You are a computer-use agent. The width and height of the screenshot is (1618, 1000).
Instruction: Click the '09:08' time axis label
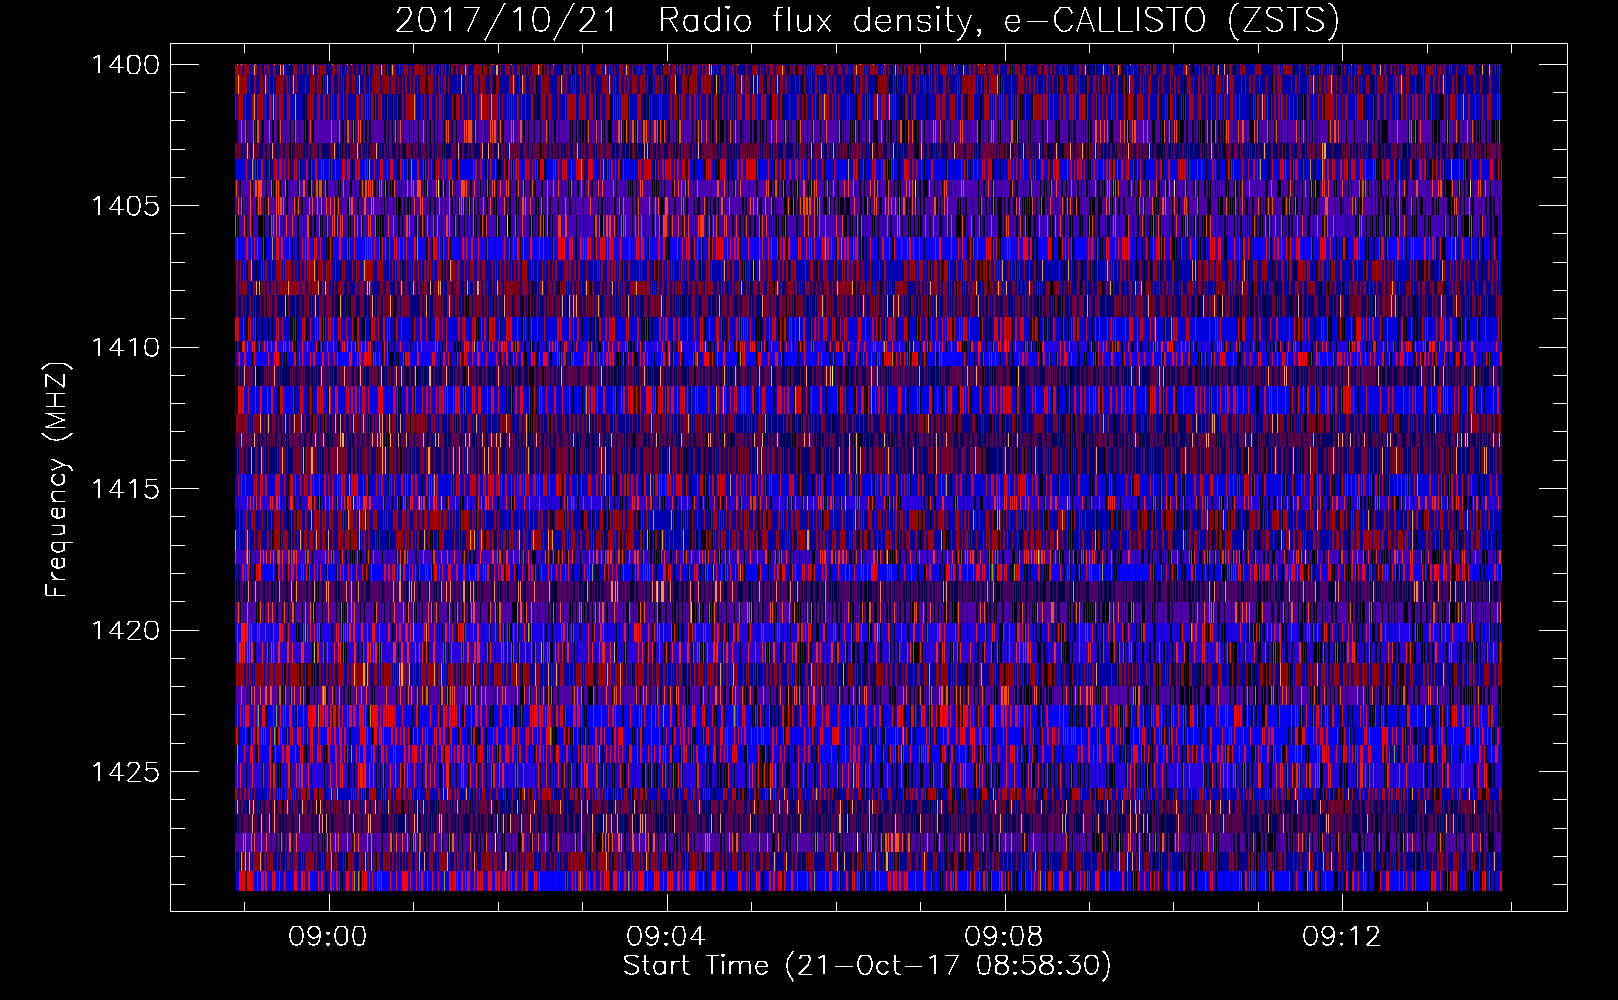[x=1003, y=937]
